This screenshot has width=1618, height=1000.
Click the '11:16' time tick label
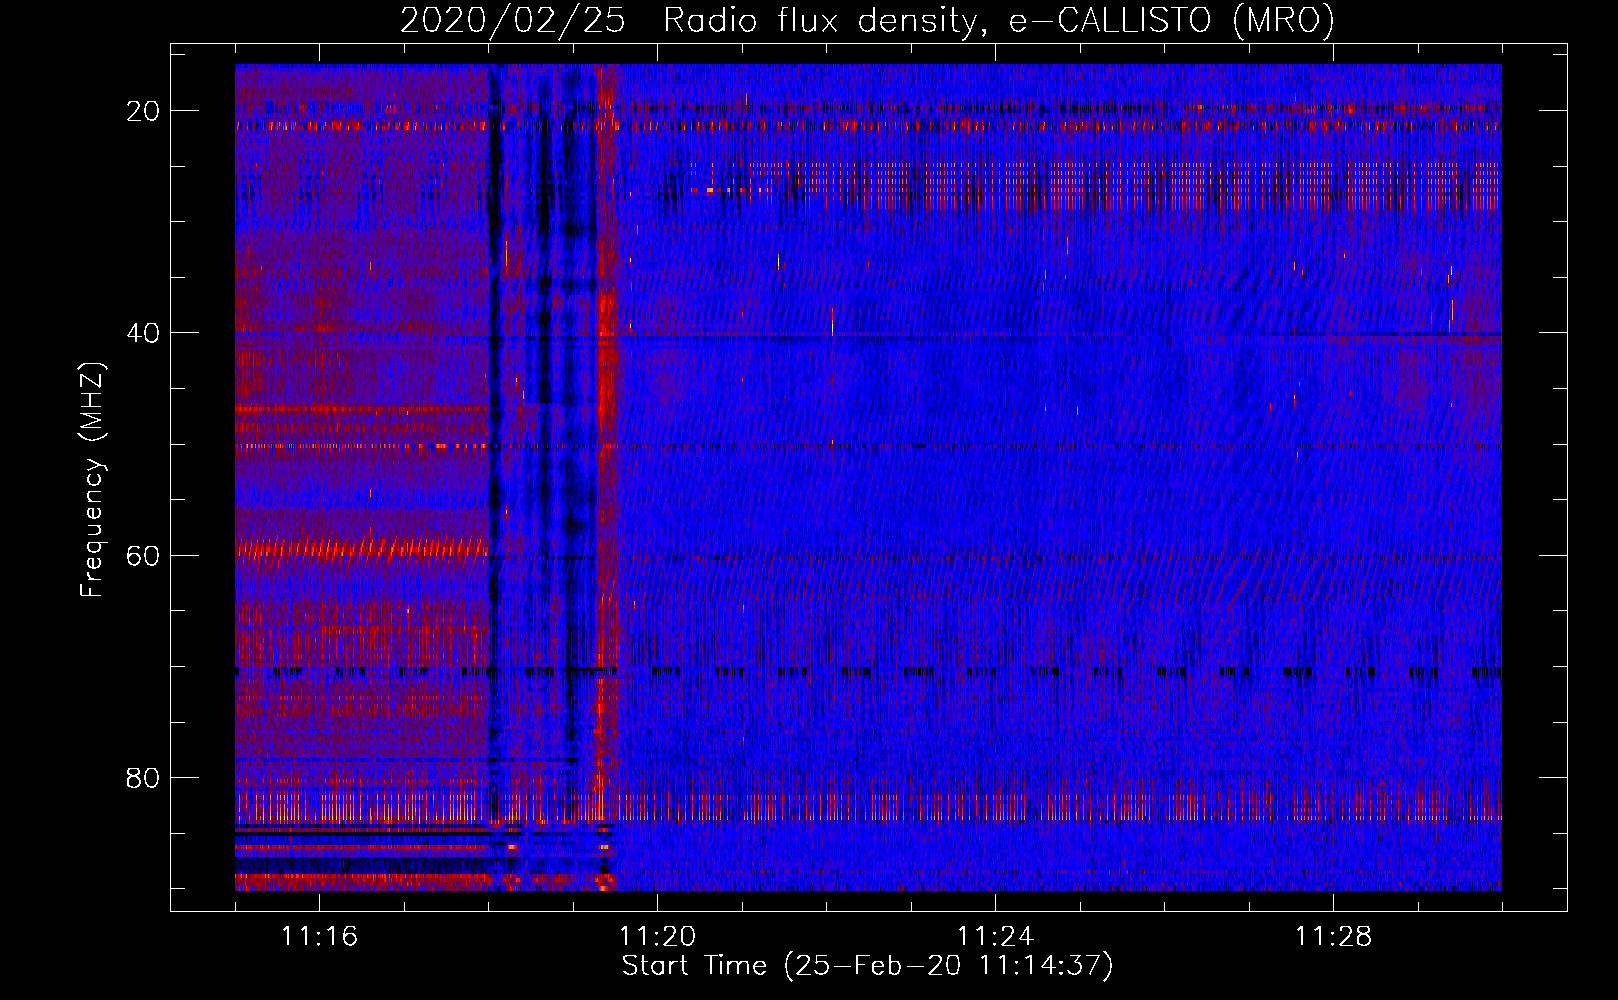click(x=319, y=937)
